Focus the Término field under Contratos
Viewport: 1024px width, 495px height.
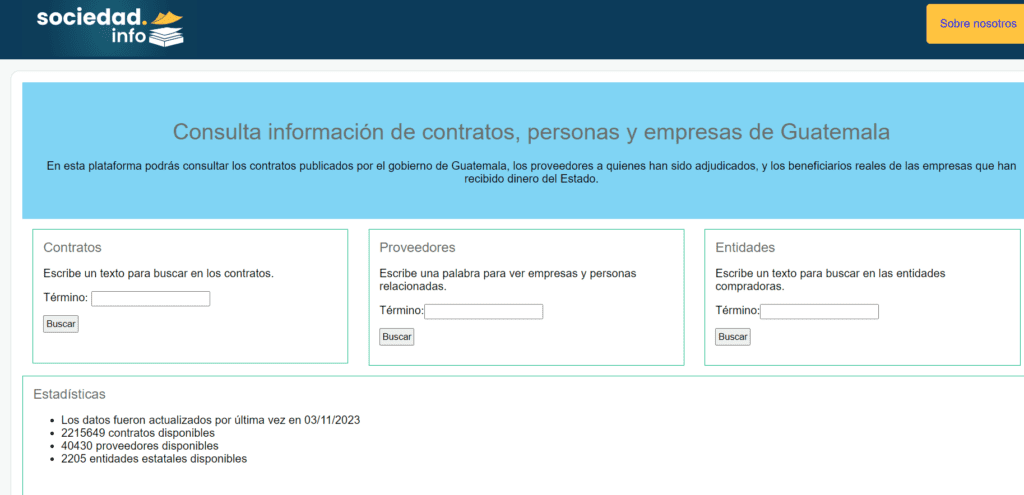click(x=150, y=299)
